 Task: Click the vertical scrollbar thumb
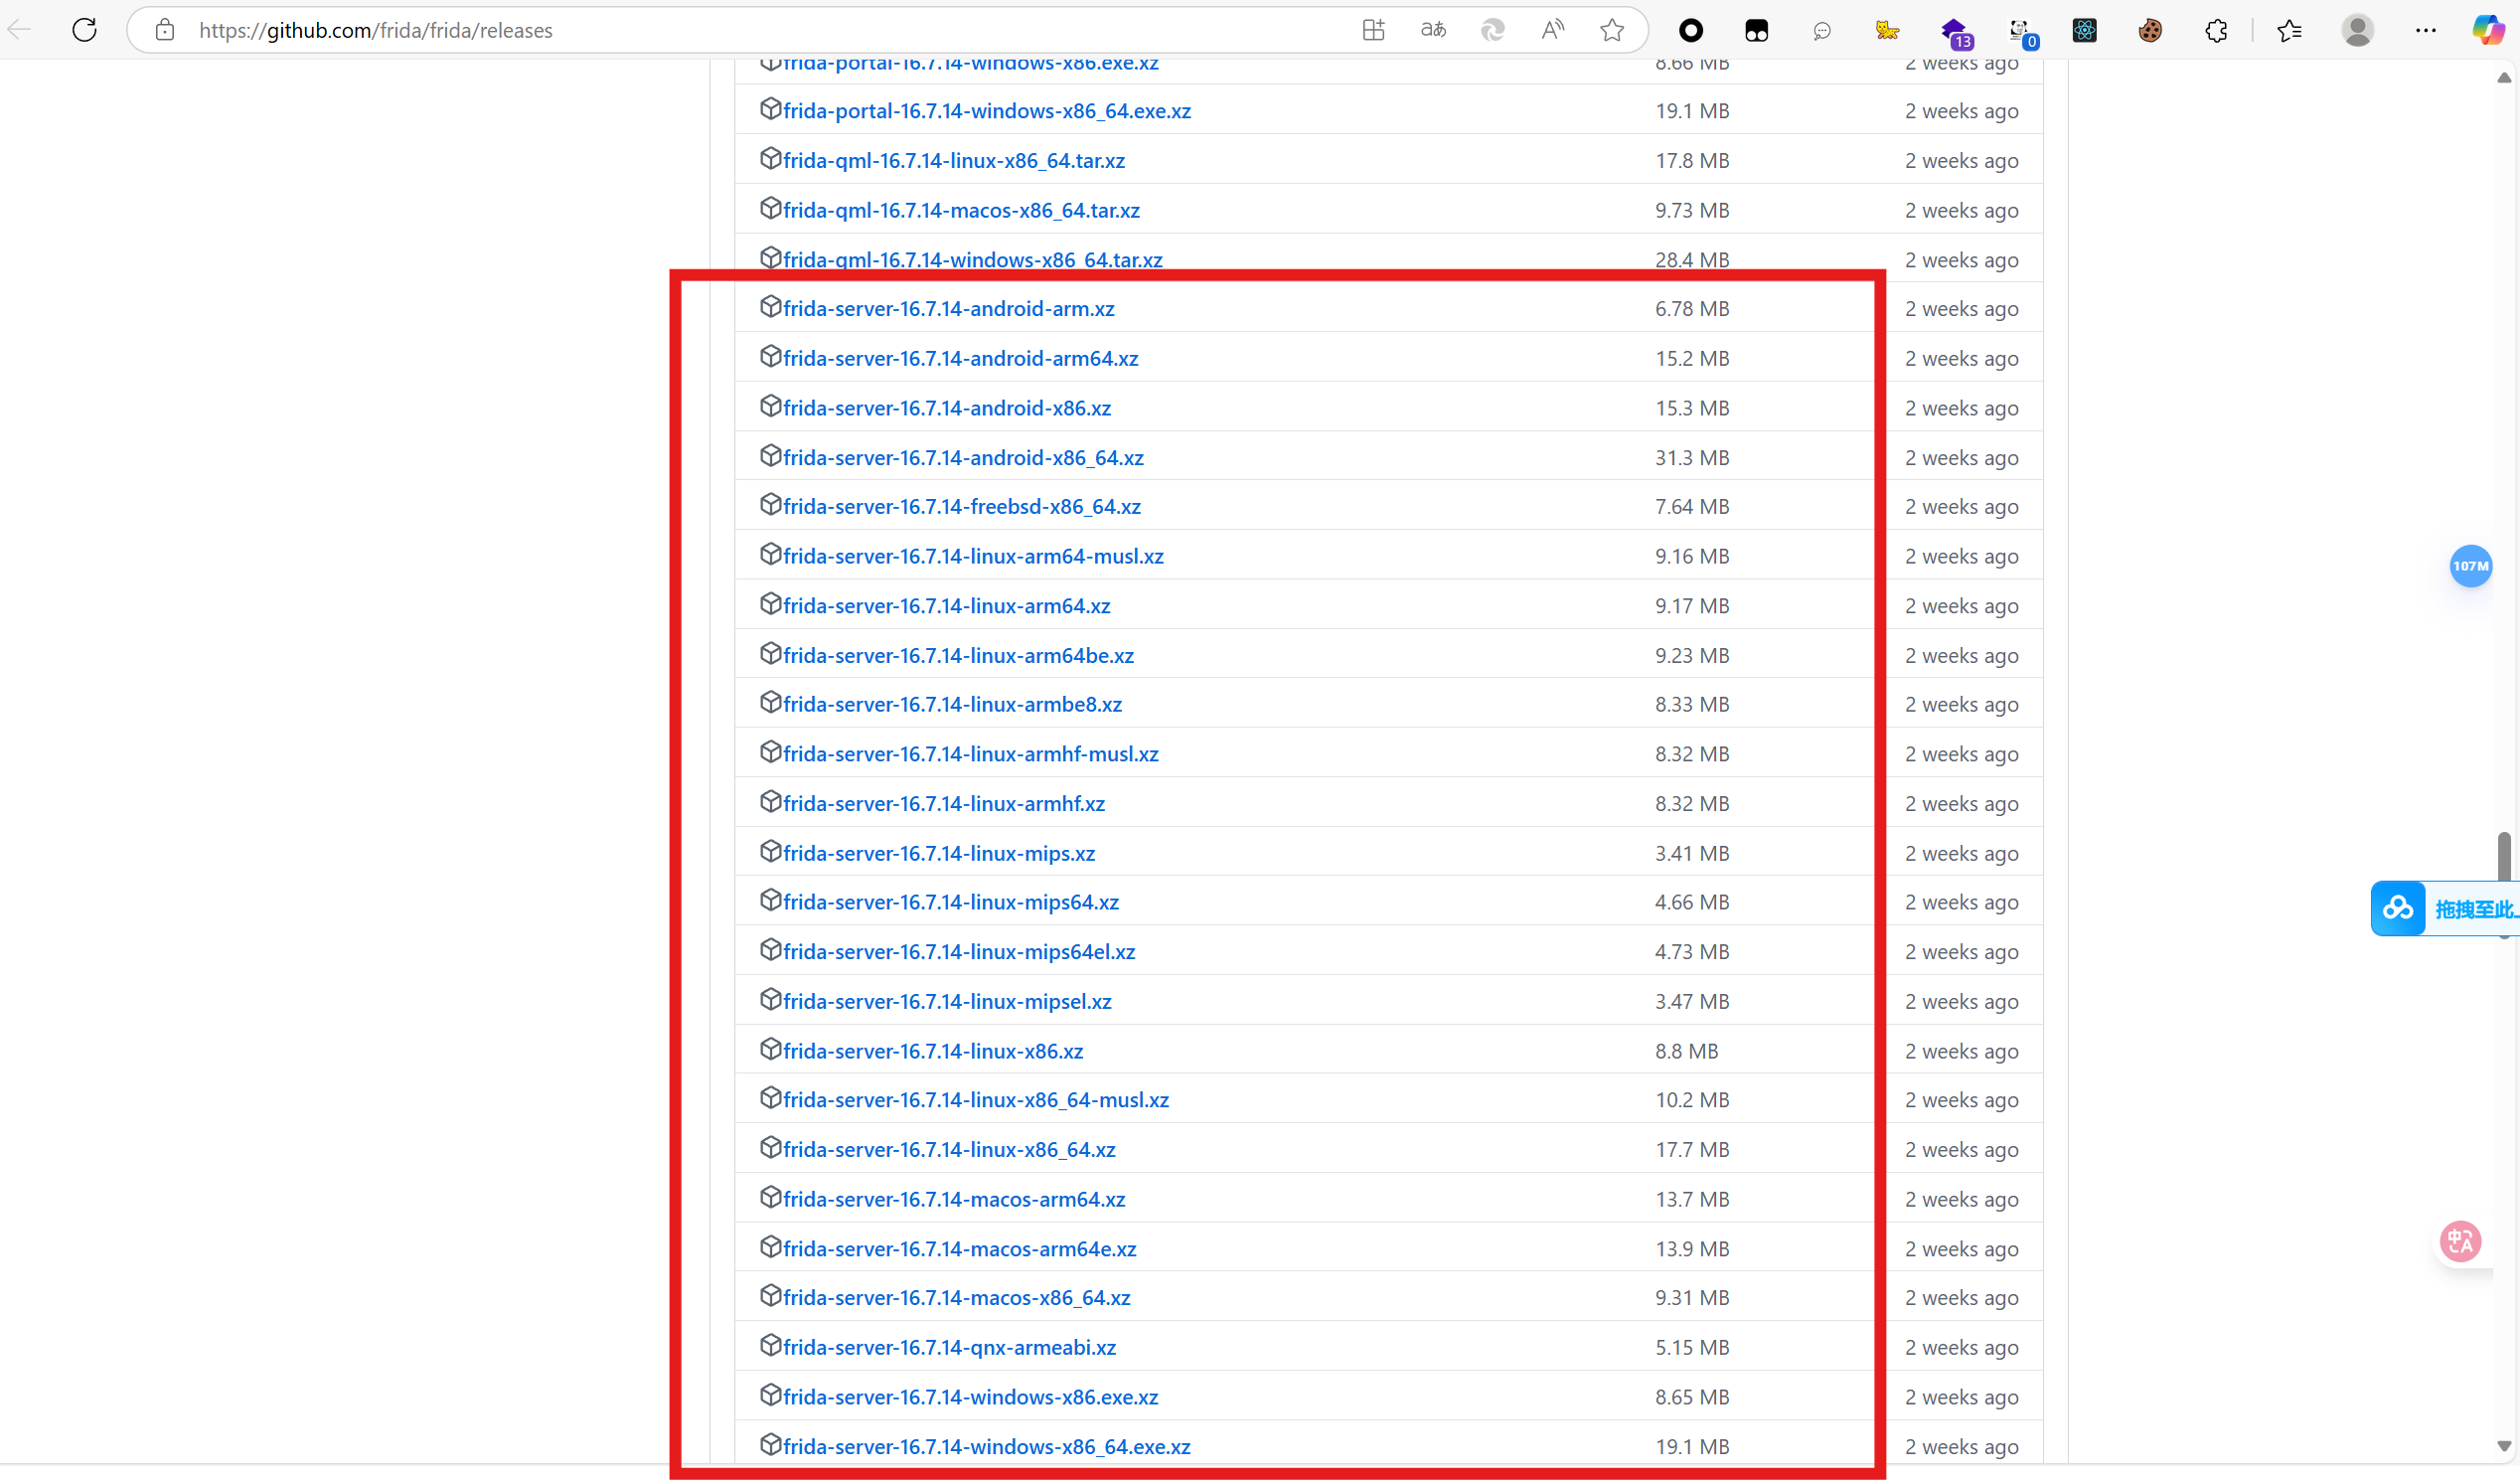coord(2504,858)
